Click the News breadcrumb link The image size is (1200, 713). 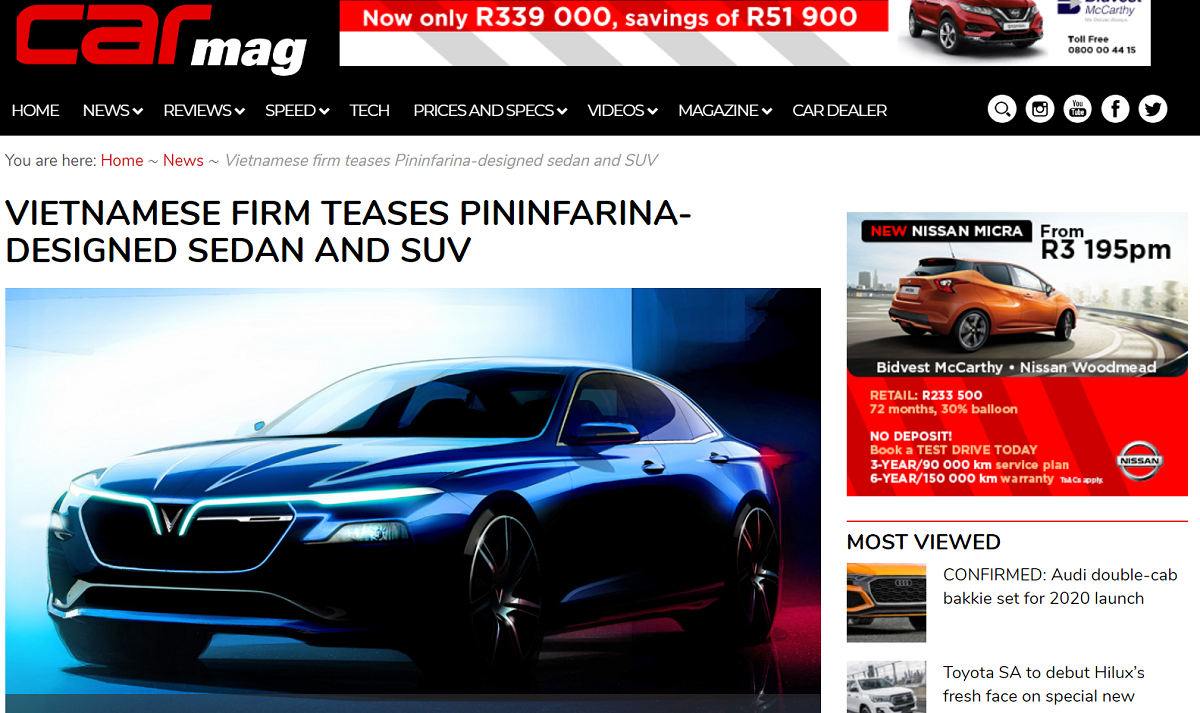click(x=183, y=161)
